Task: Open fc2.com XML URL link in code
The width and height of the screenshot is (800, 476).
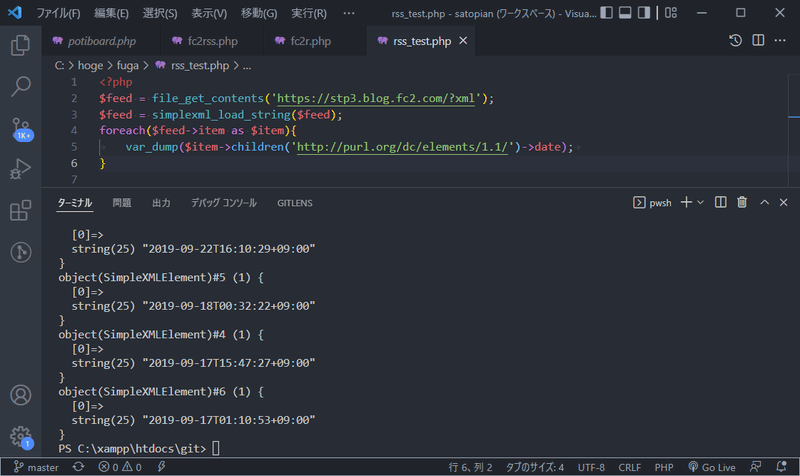Action: [376, 98]
